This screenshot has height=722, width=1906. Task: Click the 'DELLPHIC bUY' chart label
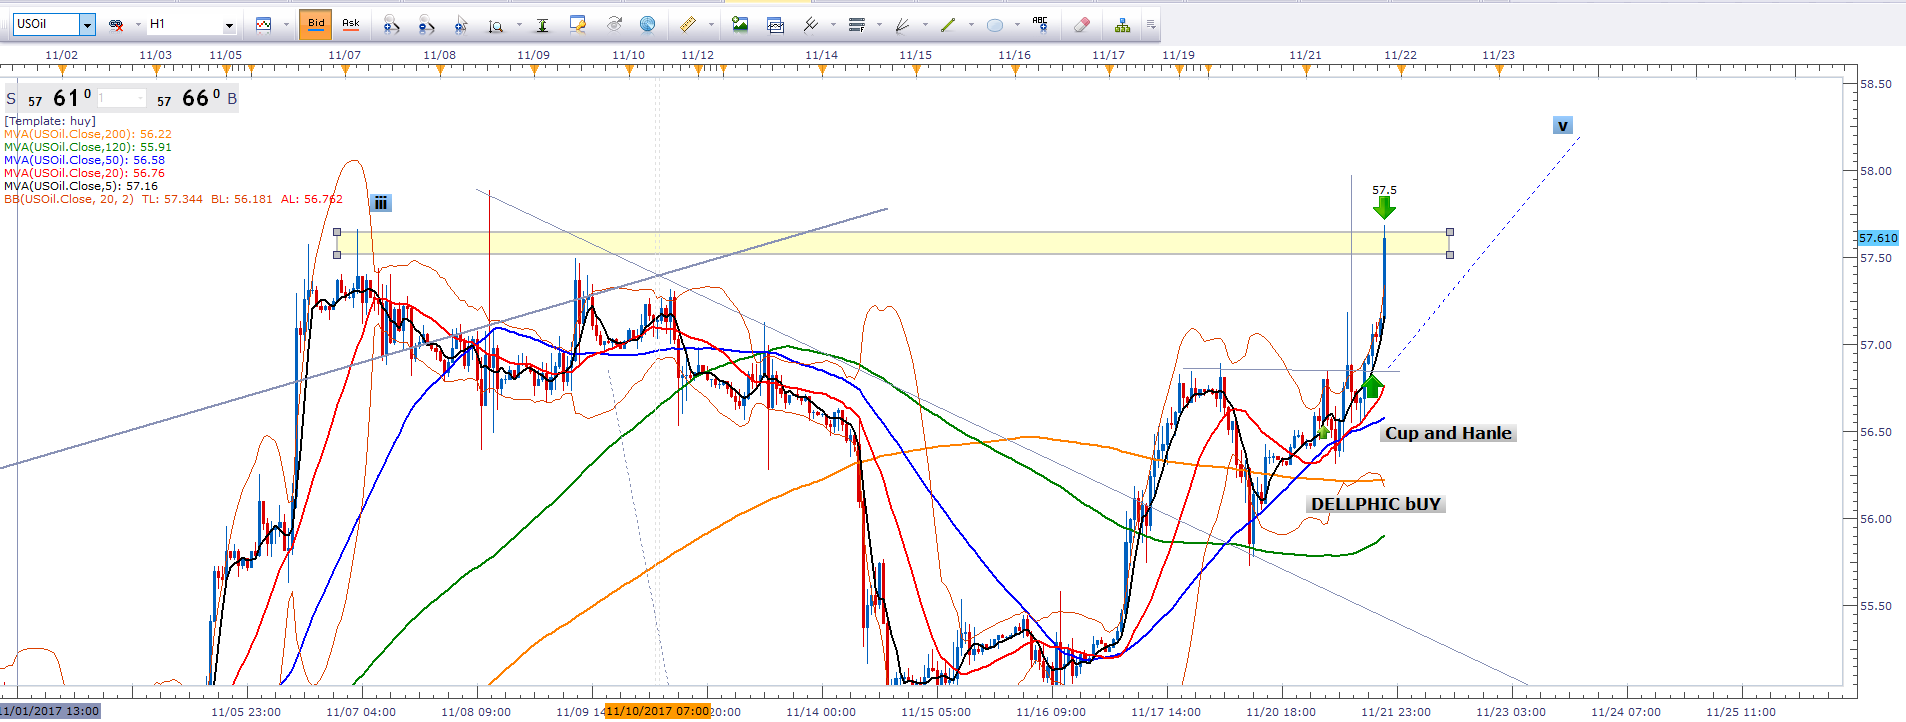(1375, 504)
